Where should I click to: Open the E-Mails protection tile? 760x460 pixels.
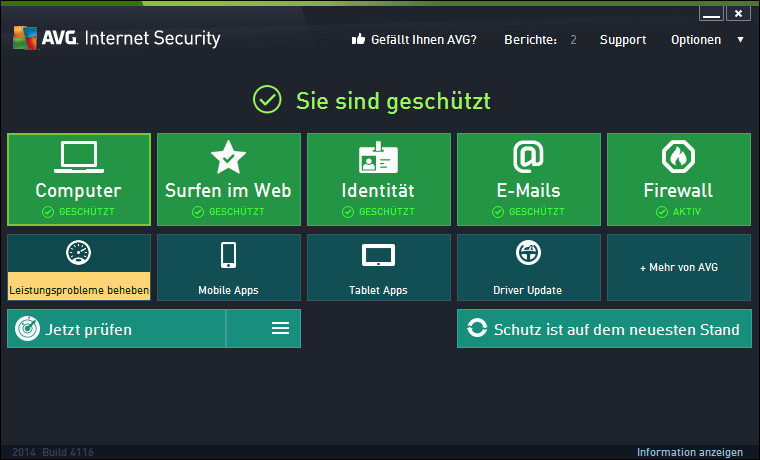coord(529,179)
